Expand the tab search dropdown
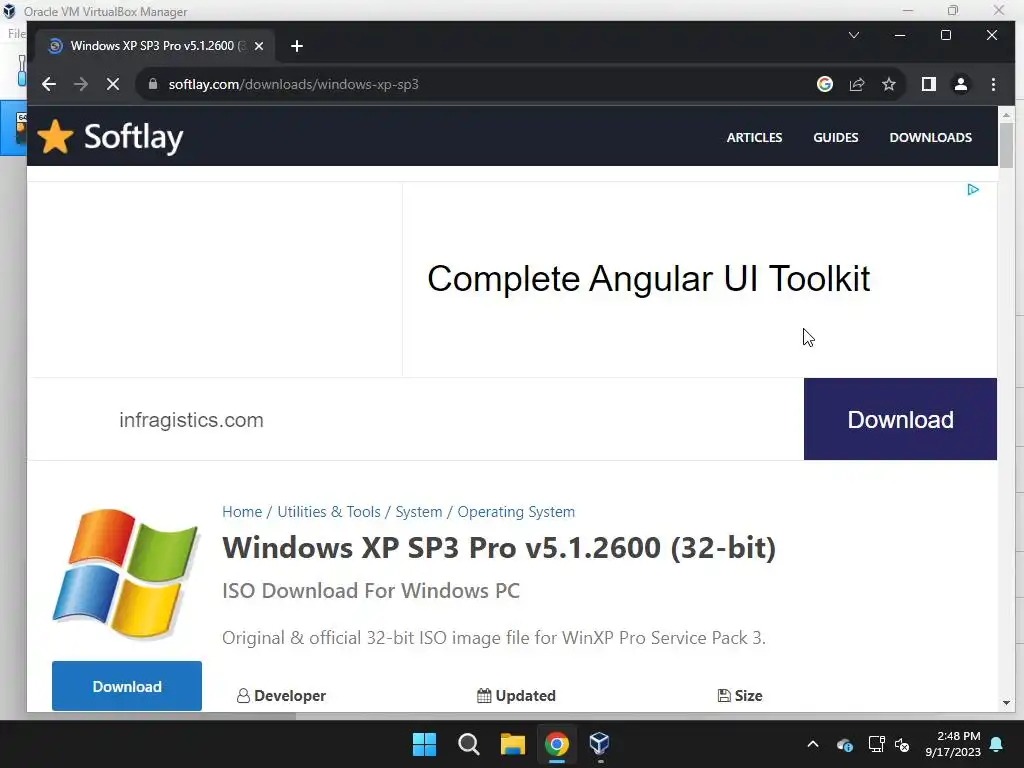Image resolution: width=1024 pixels, height=768 pixels. (x=854, y=35)
